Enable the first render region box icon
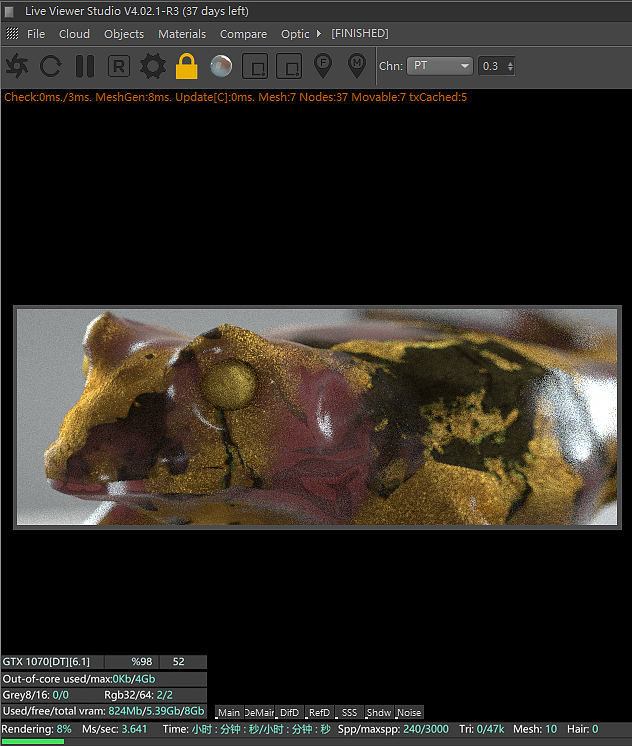Image resolution: width=632 pixels, height=746 pixels. [255, 66]
